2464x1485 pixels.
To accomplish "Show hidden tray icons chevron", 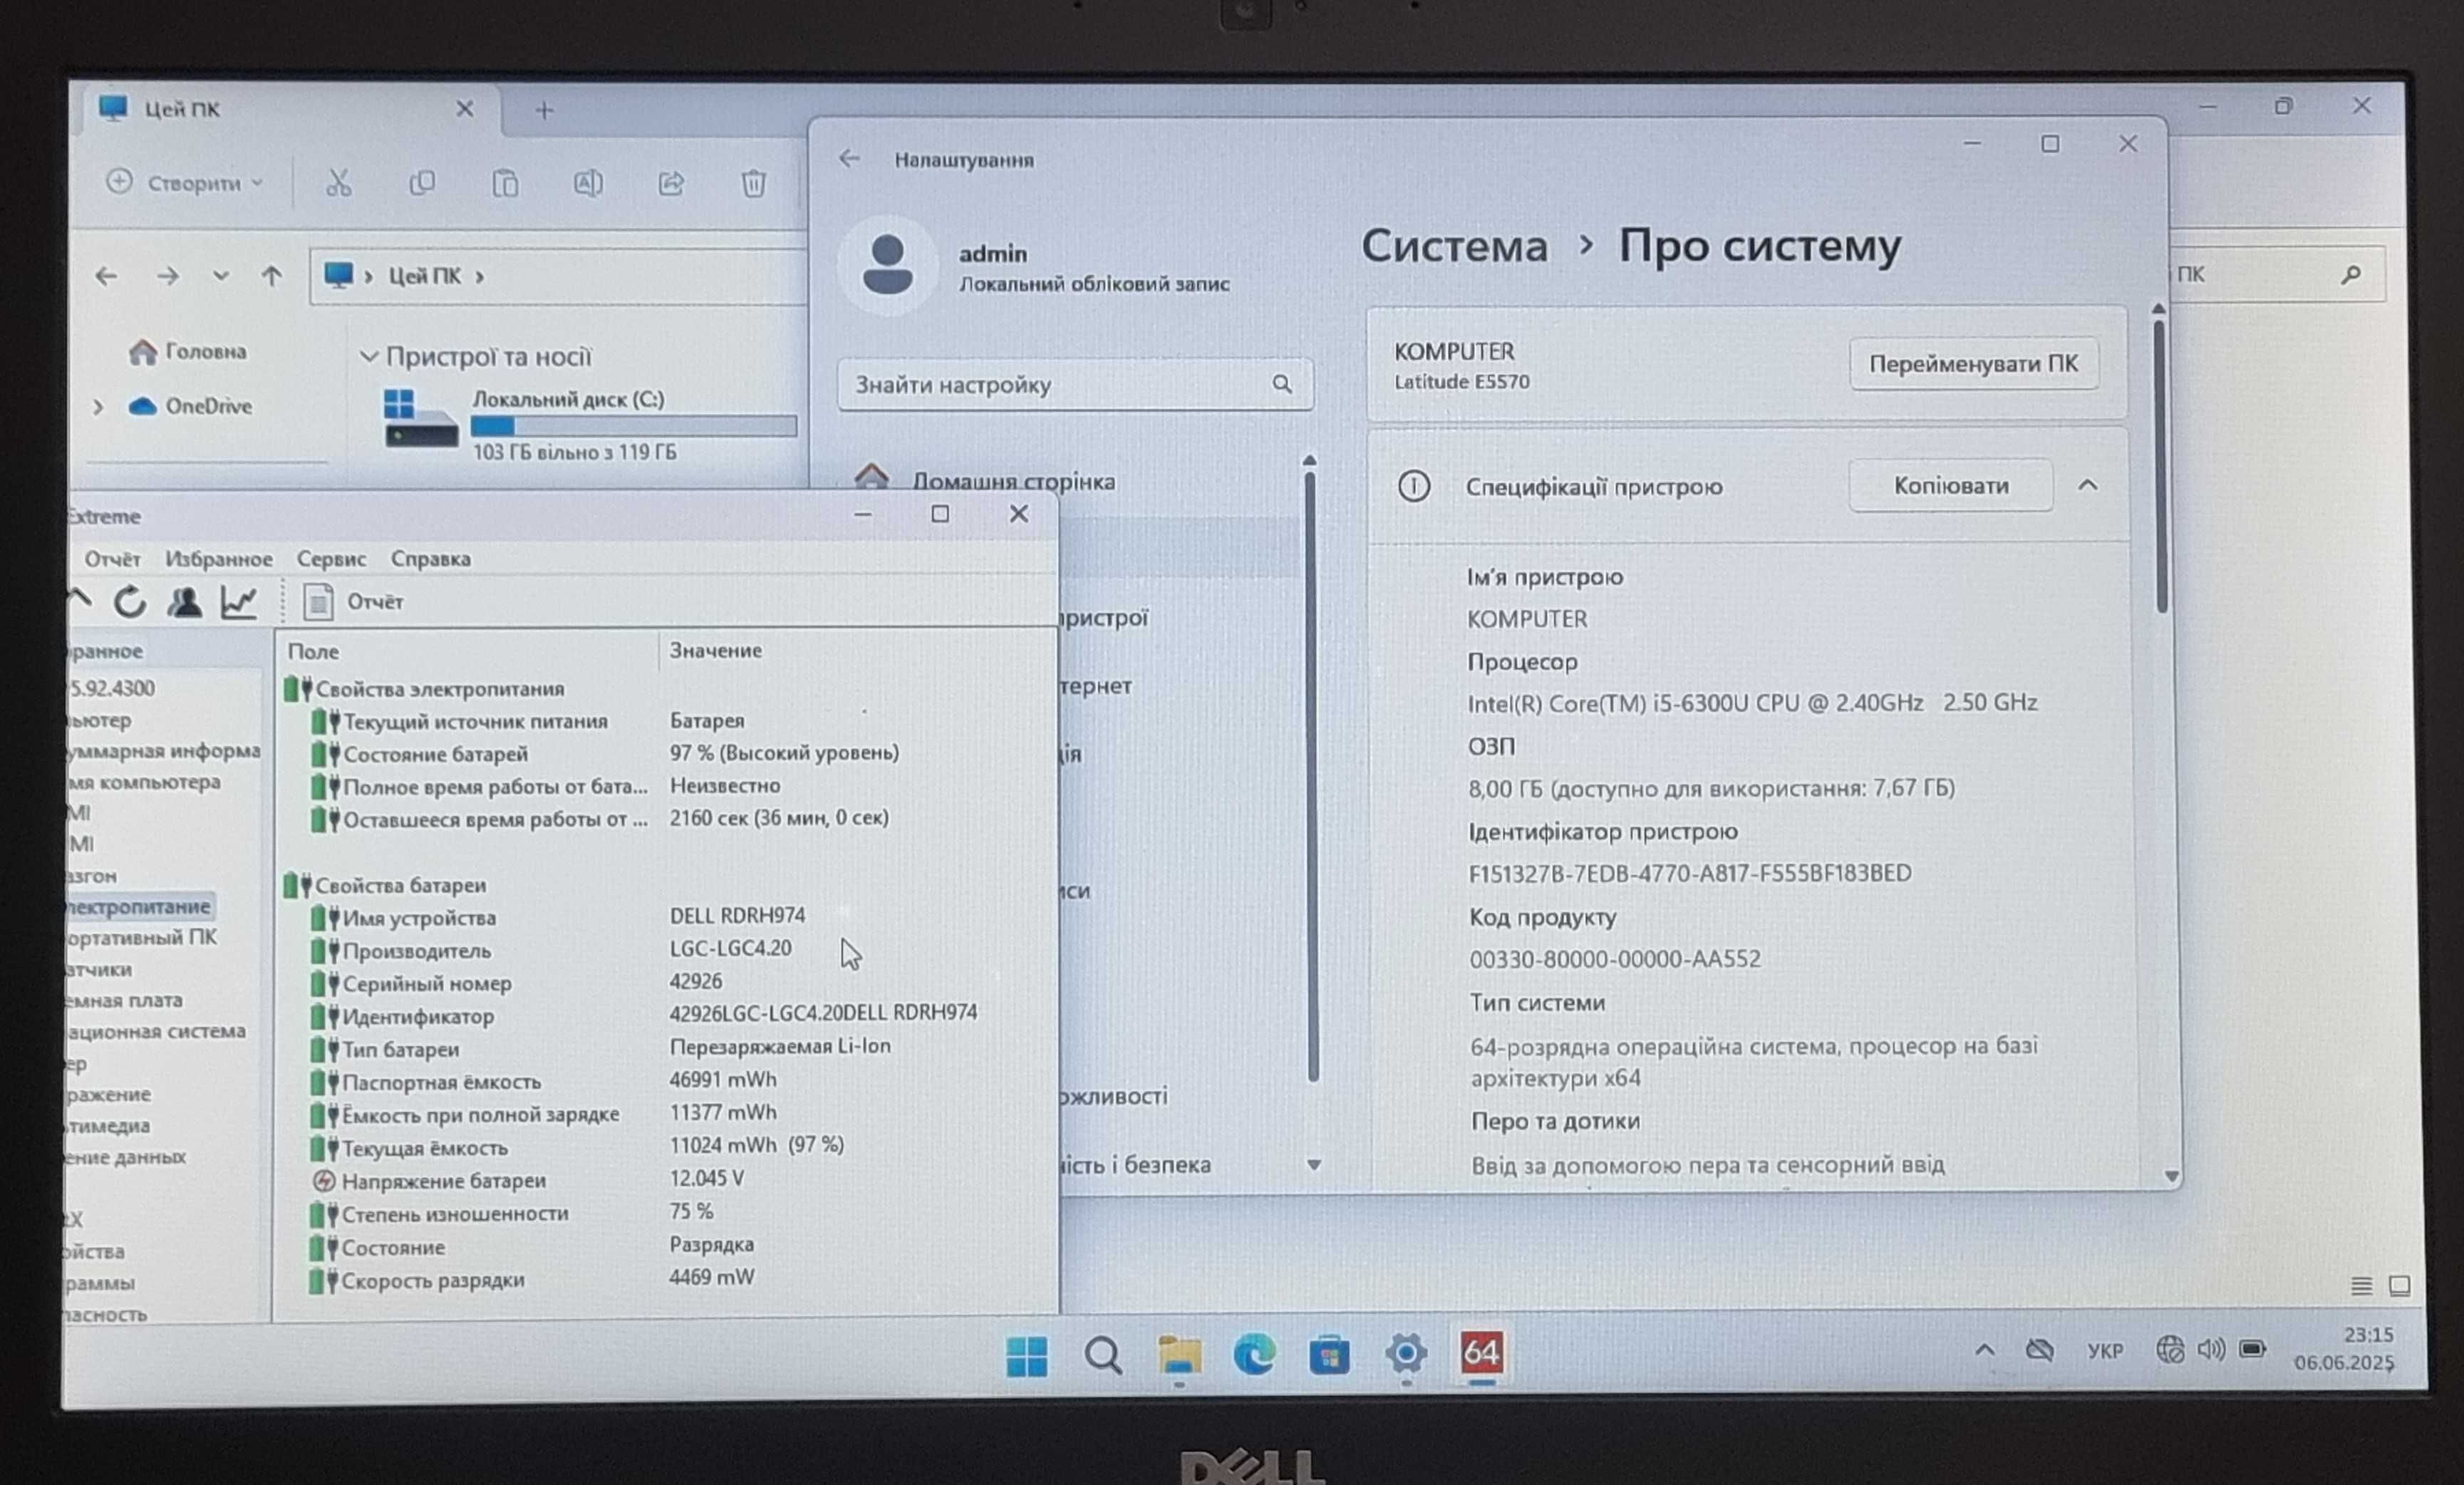I will point(1985,1350).
